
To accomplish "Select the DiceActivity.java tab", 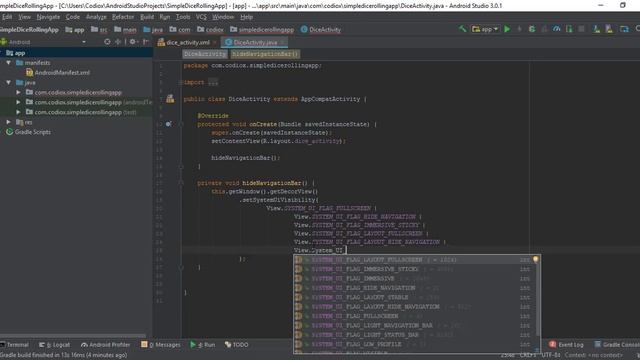I will pyautogui.click(x=255, y=42).
